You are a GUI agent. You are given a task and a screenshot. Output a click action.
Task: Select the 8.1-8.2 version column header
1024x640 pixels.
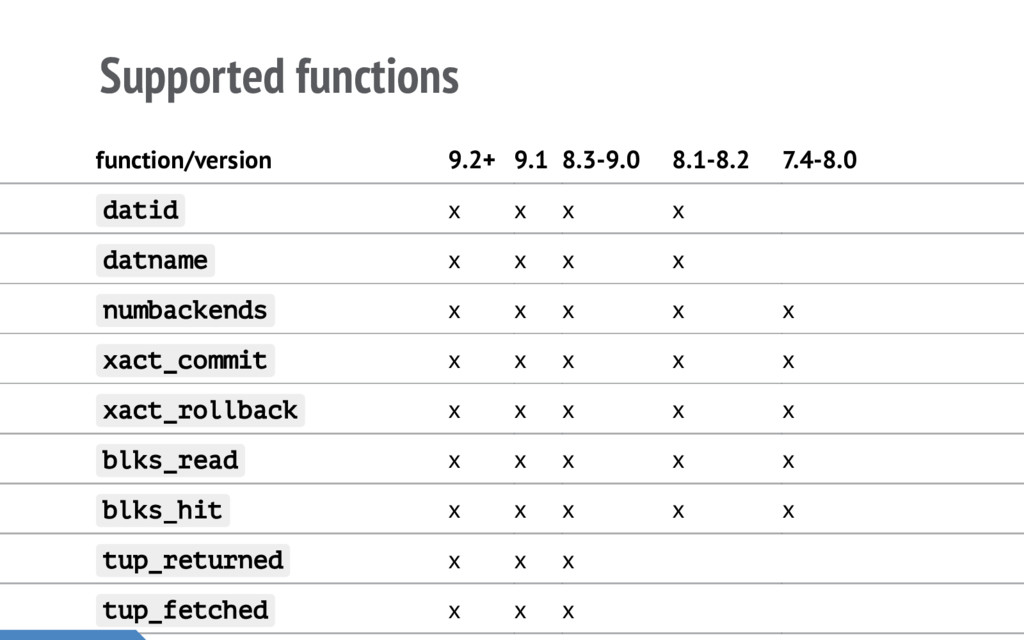click(x=711, y=160)
